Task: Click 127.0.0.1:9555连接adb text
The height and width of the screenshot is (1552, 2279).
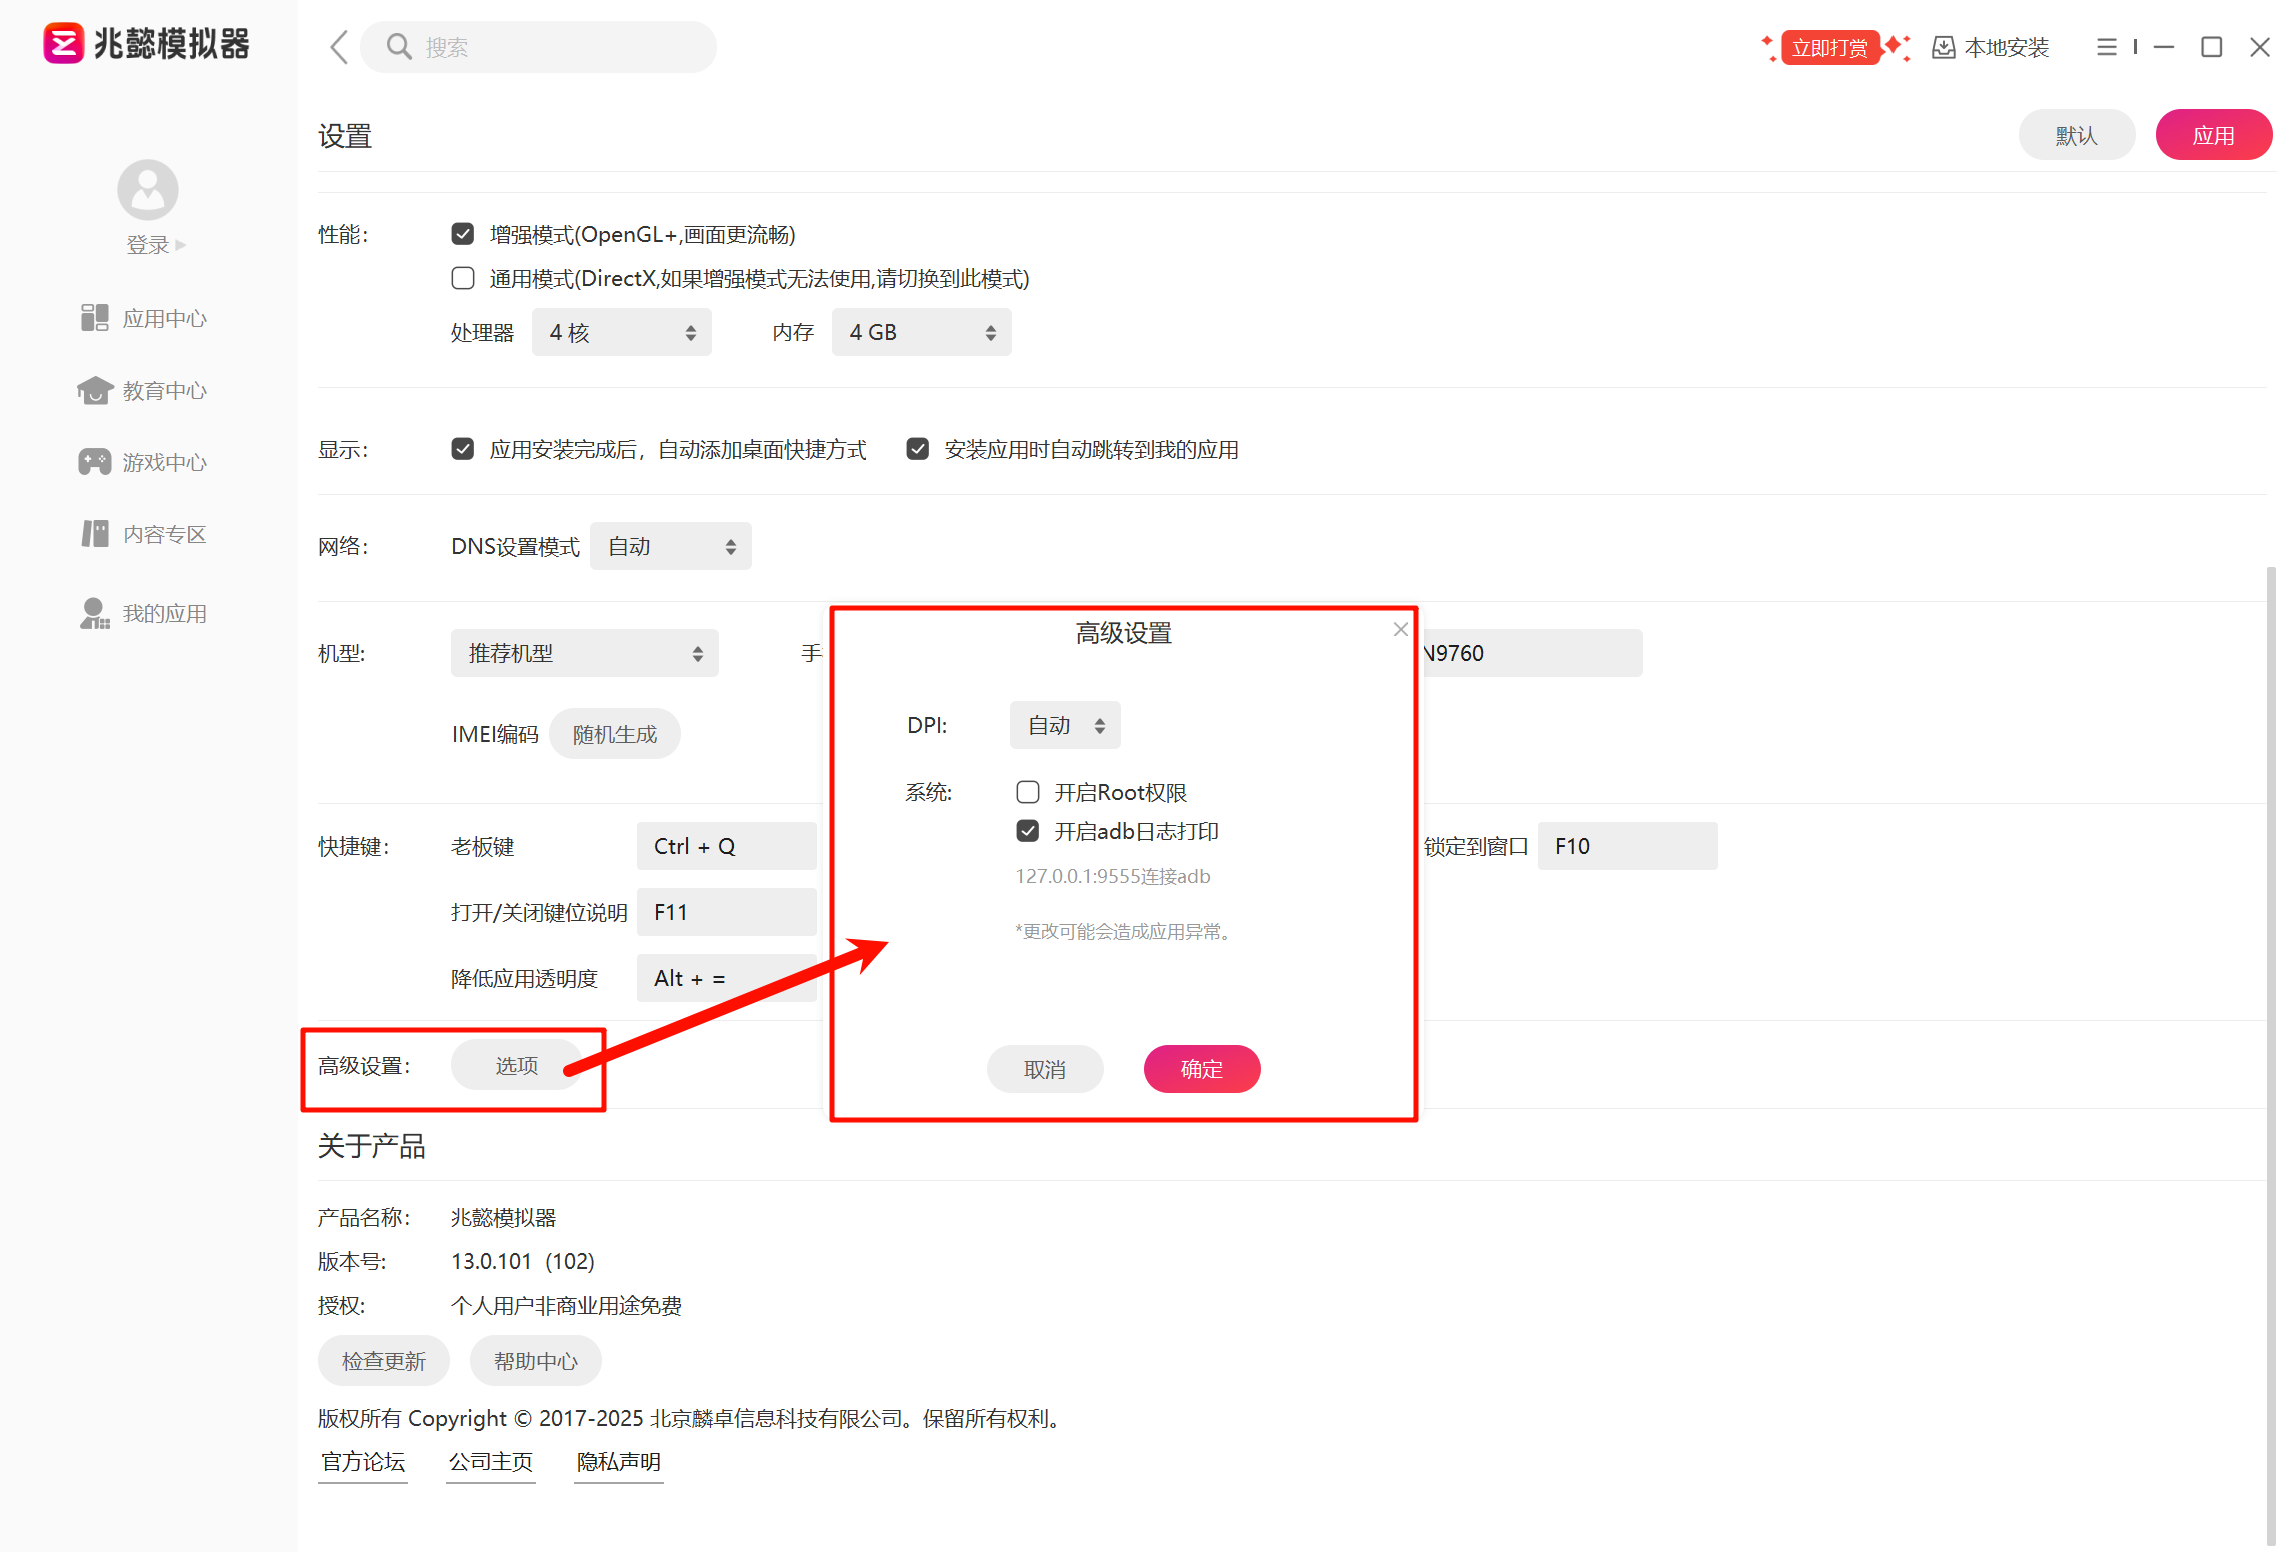Action: 1113,876
